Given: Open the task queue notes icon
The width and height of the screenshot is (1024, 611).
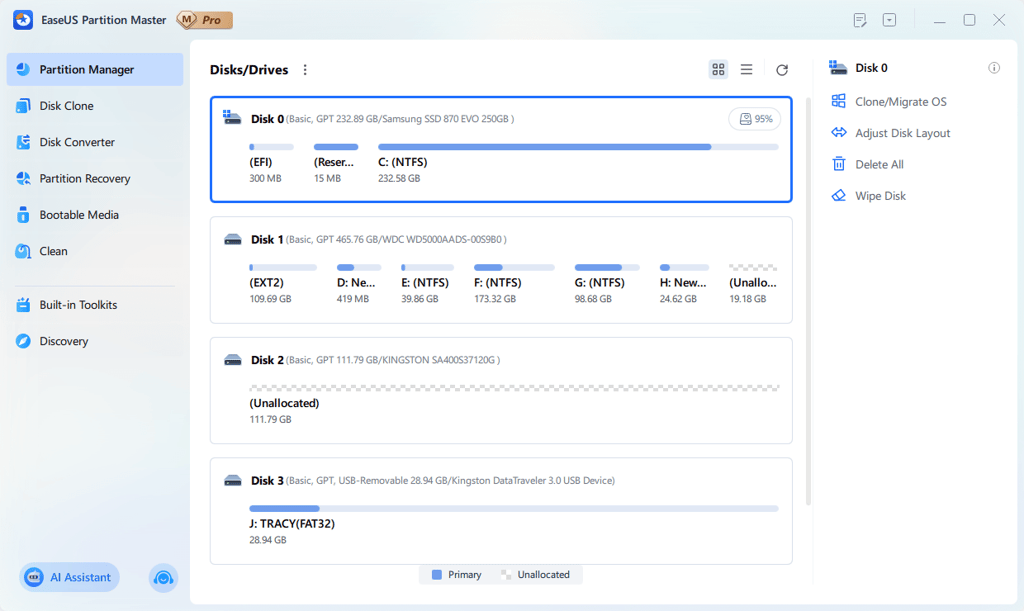Looking at the screenshot, I should (860, 20).
